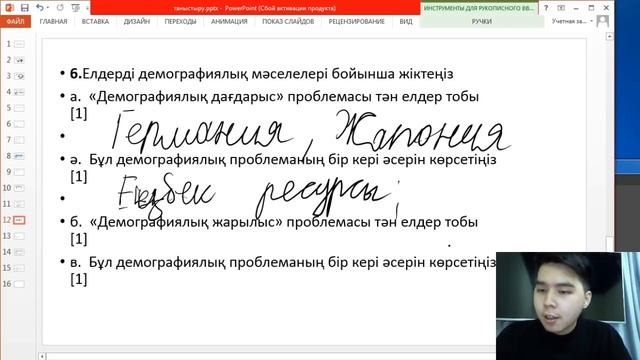Open the Undo history dropdown arrow
This screenshot has height=360, width=640.
tap(48, 8)
